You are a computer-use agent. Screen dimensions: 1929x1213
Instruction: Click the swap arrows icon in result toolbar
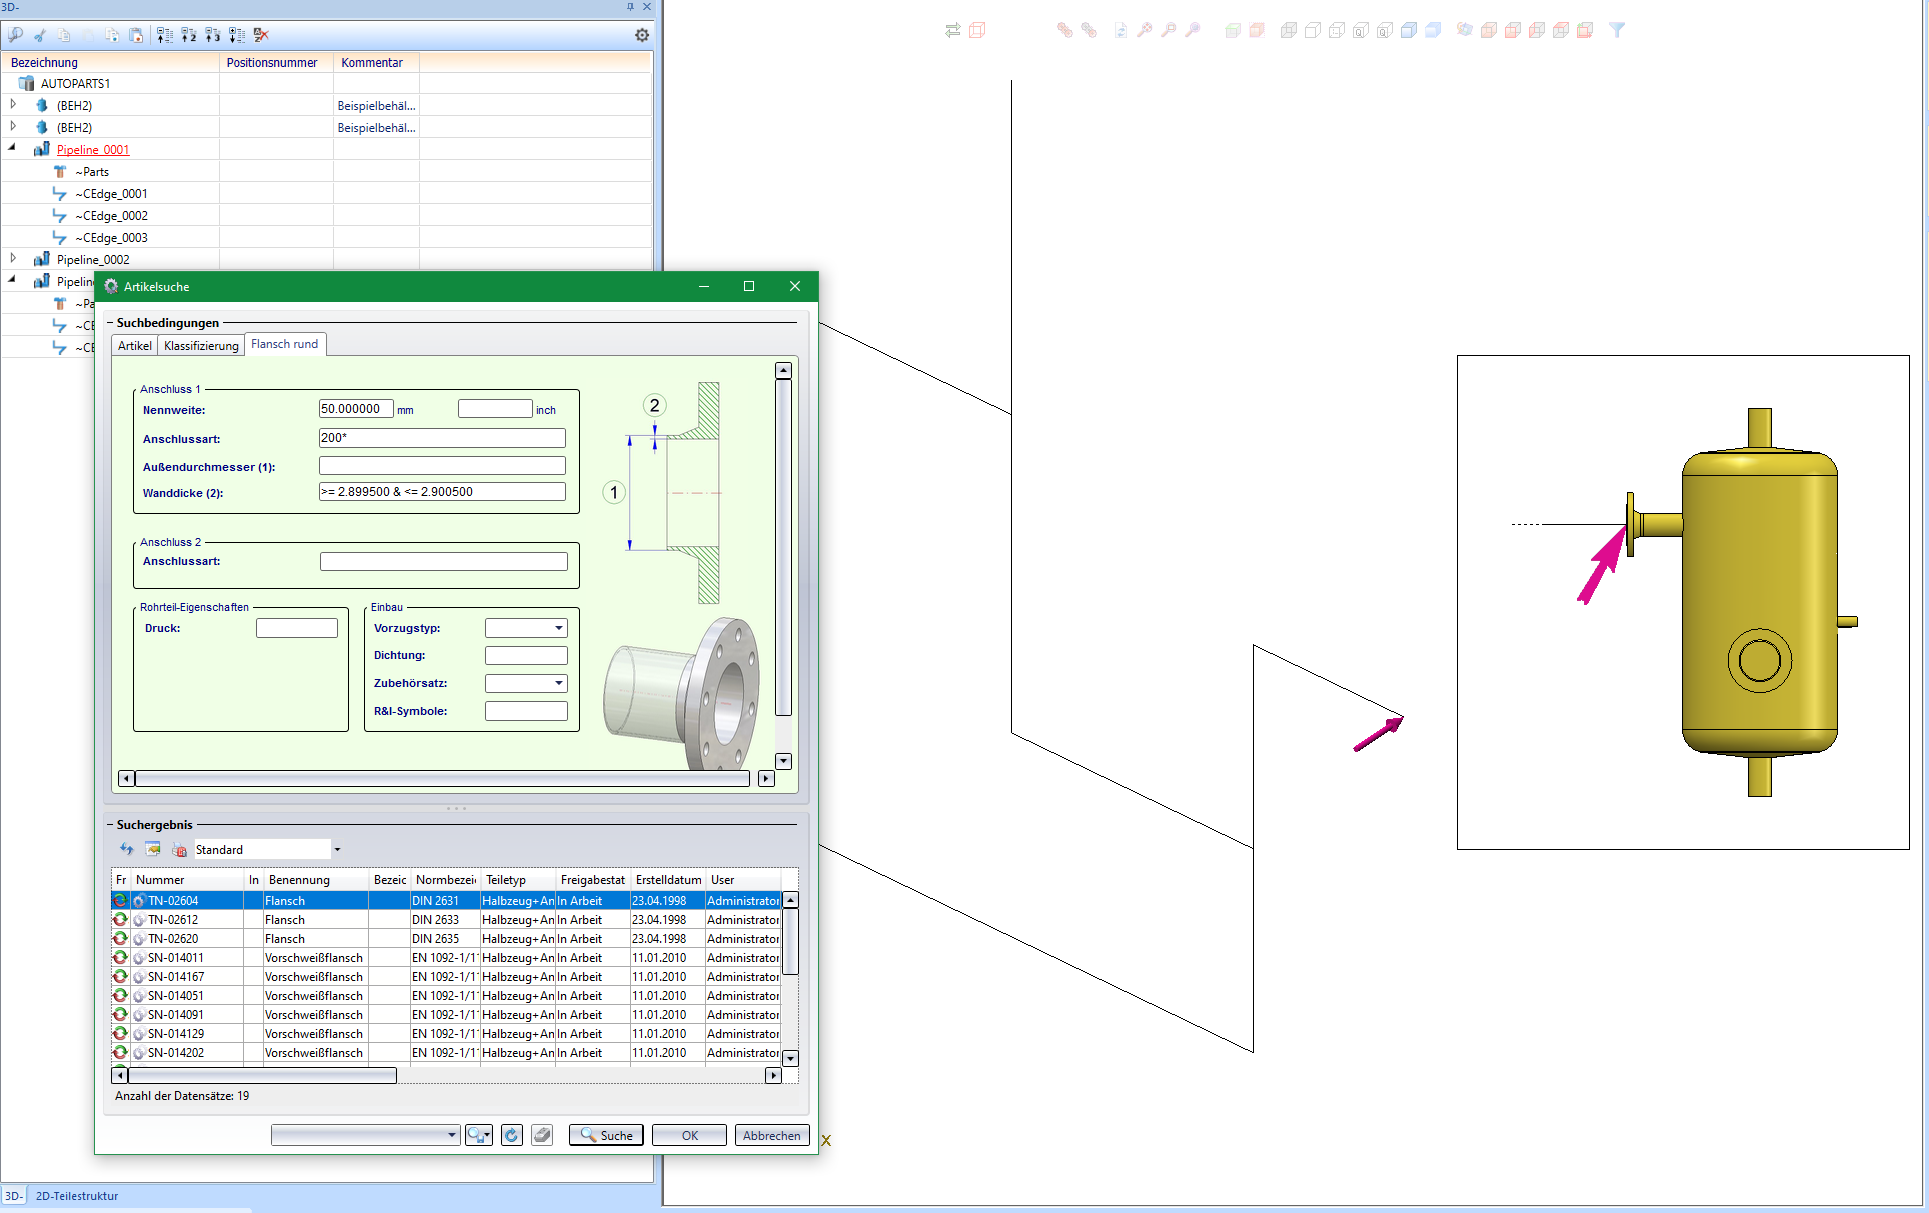[126, 849]
